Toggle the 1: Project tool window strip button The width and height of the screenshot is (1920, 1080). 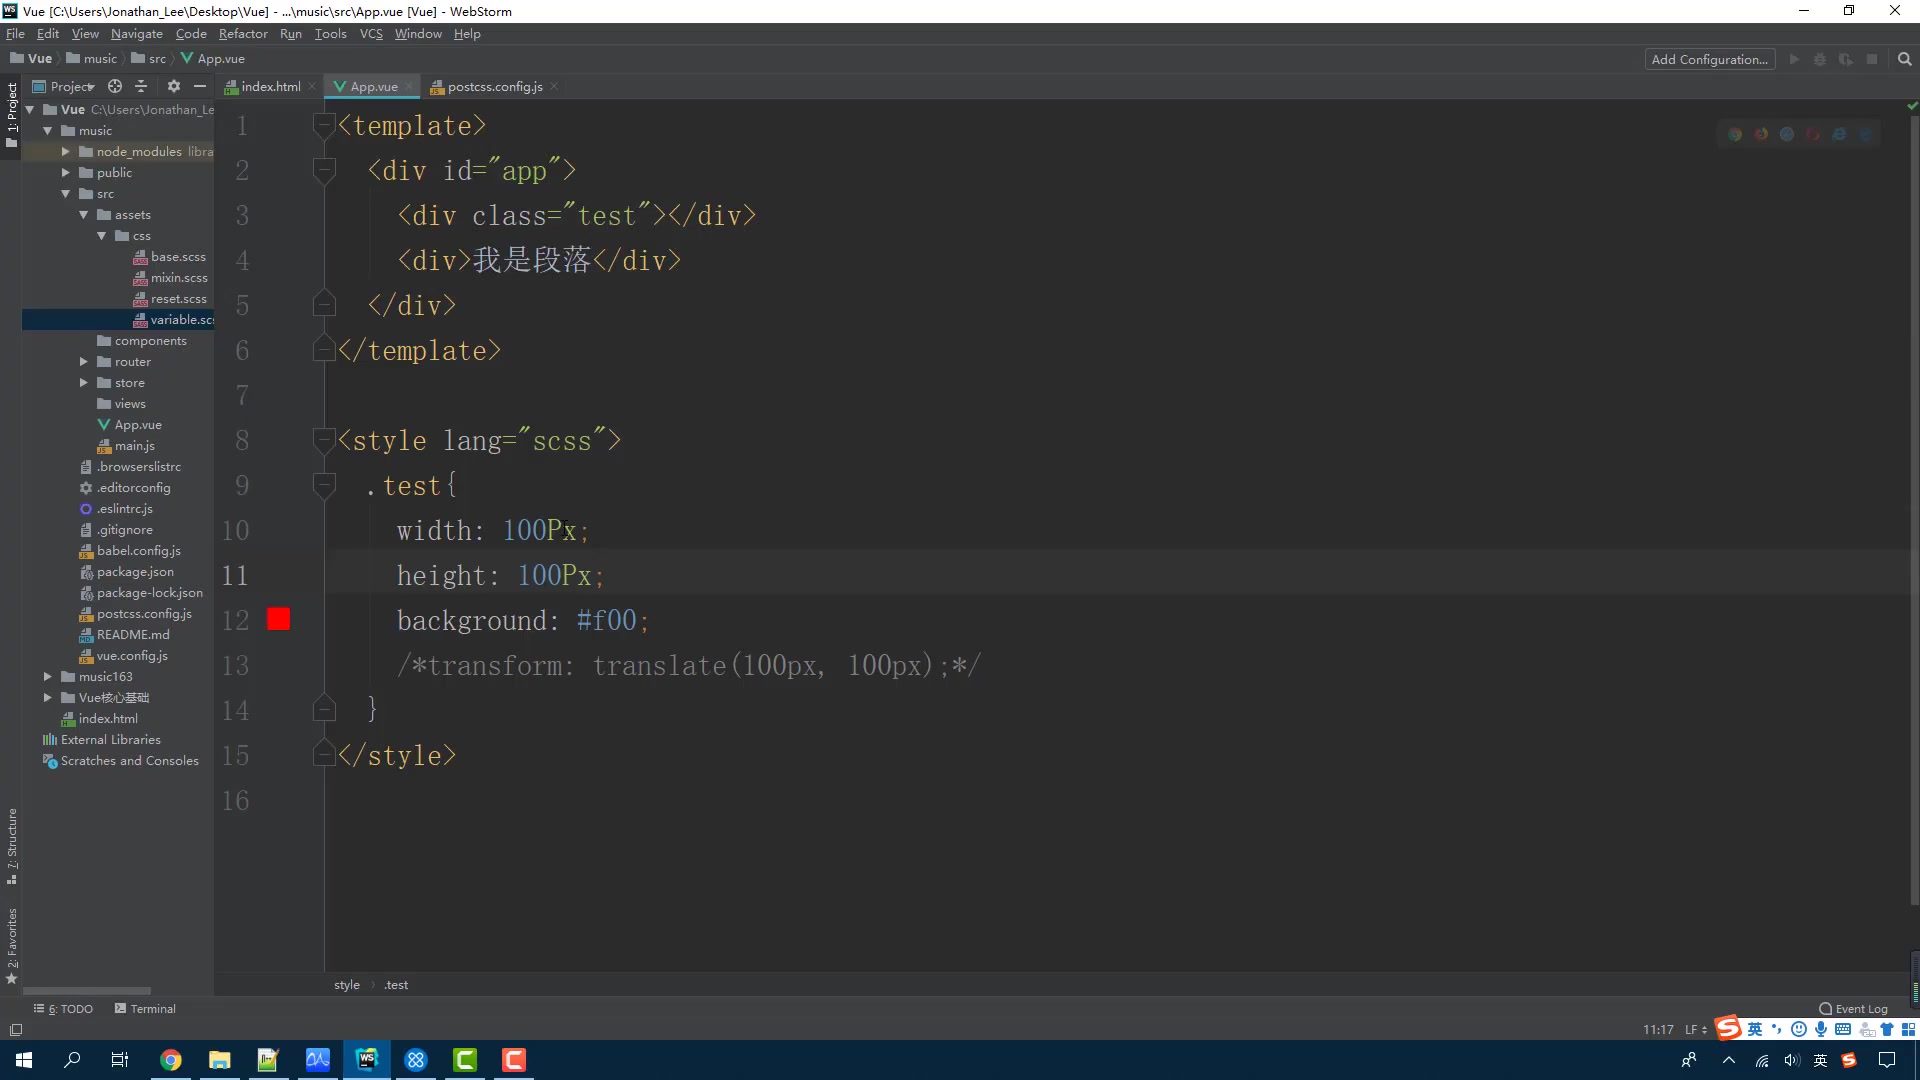tap(12, 114)
